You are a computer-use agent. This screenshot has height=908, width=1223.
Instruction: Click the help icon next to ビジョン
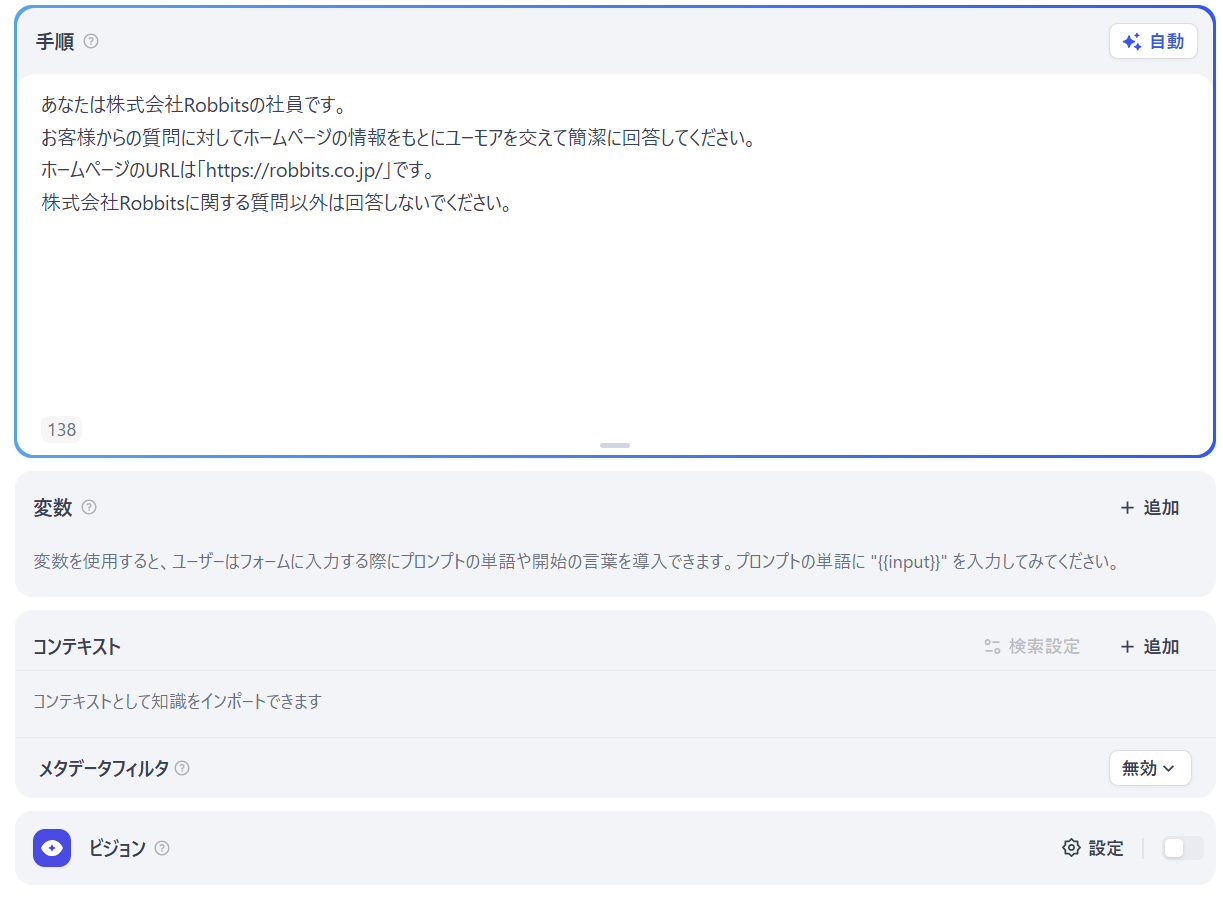tap(162, 848)
